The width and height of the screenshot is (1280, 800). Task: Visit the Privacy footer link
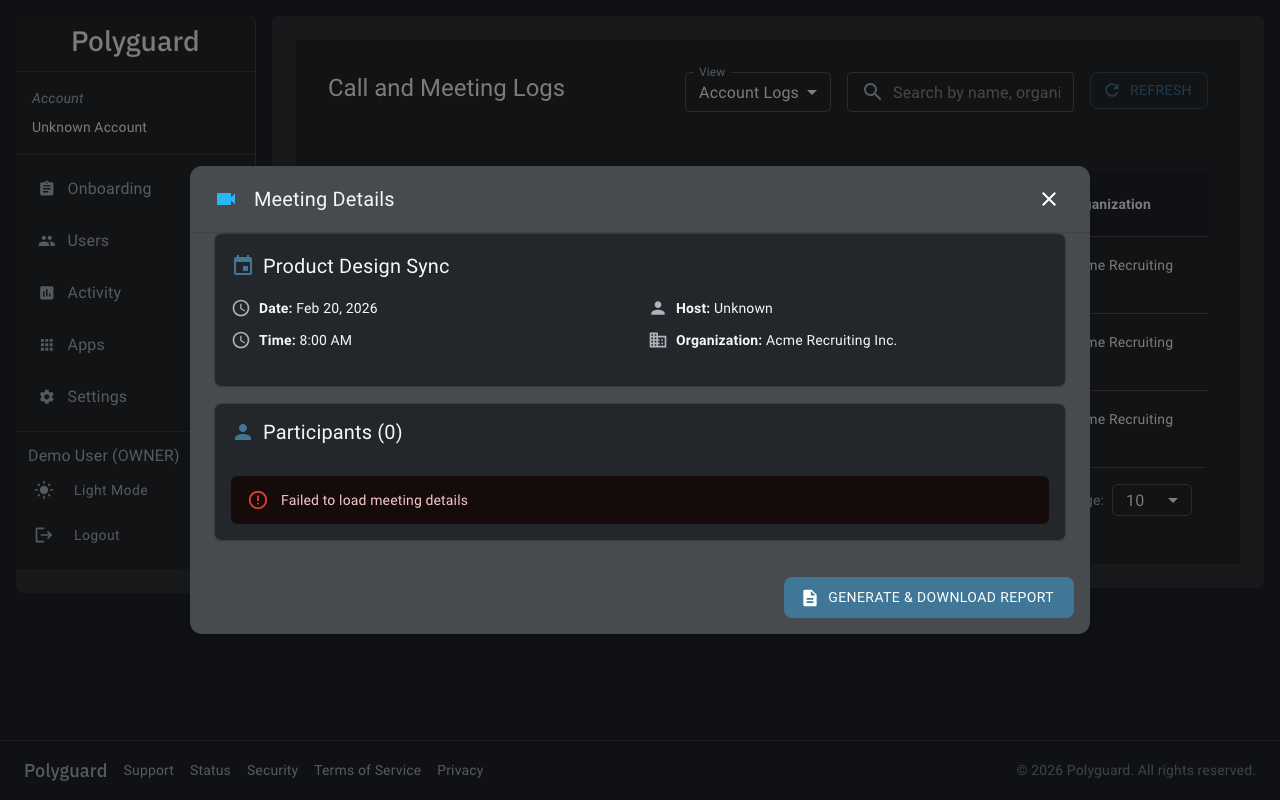coord(459,770)
